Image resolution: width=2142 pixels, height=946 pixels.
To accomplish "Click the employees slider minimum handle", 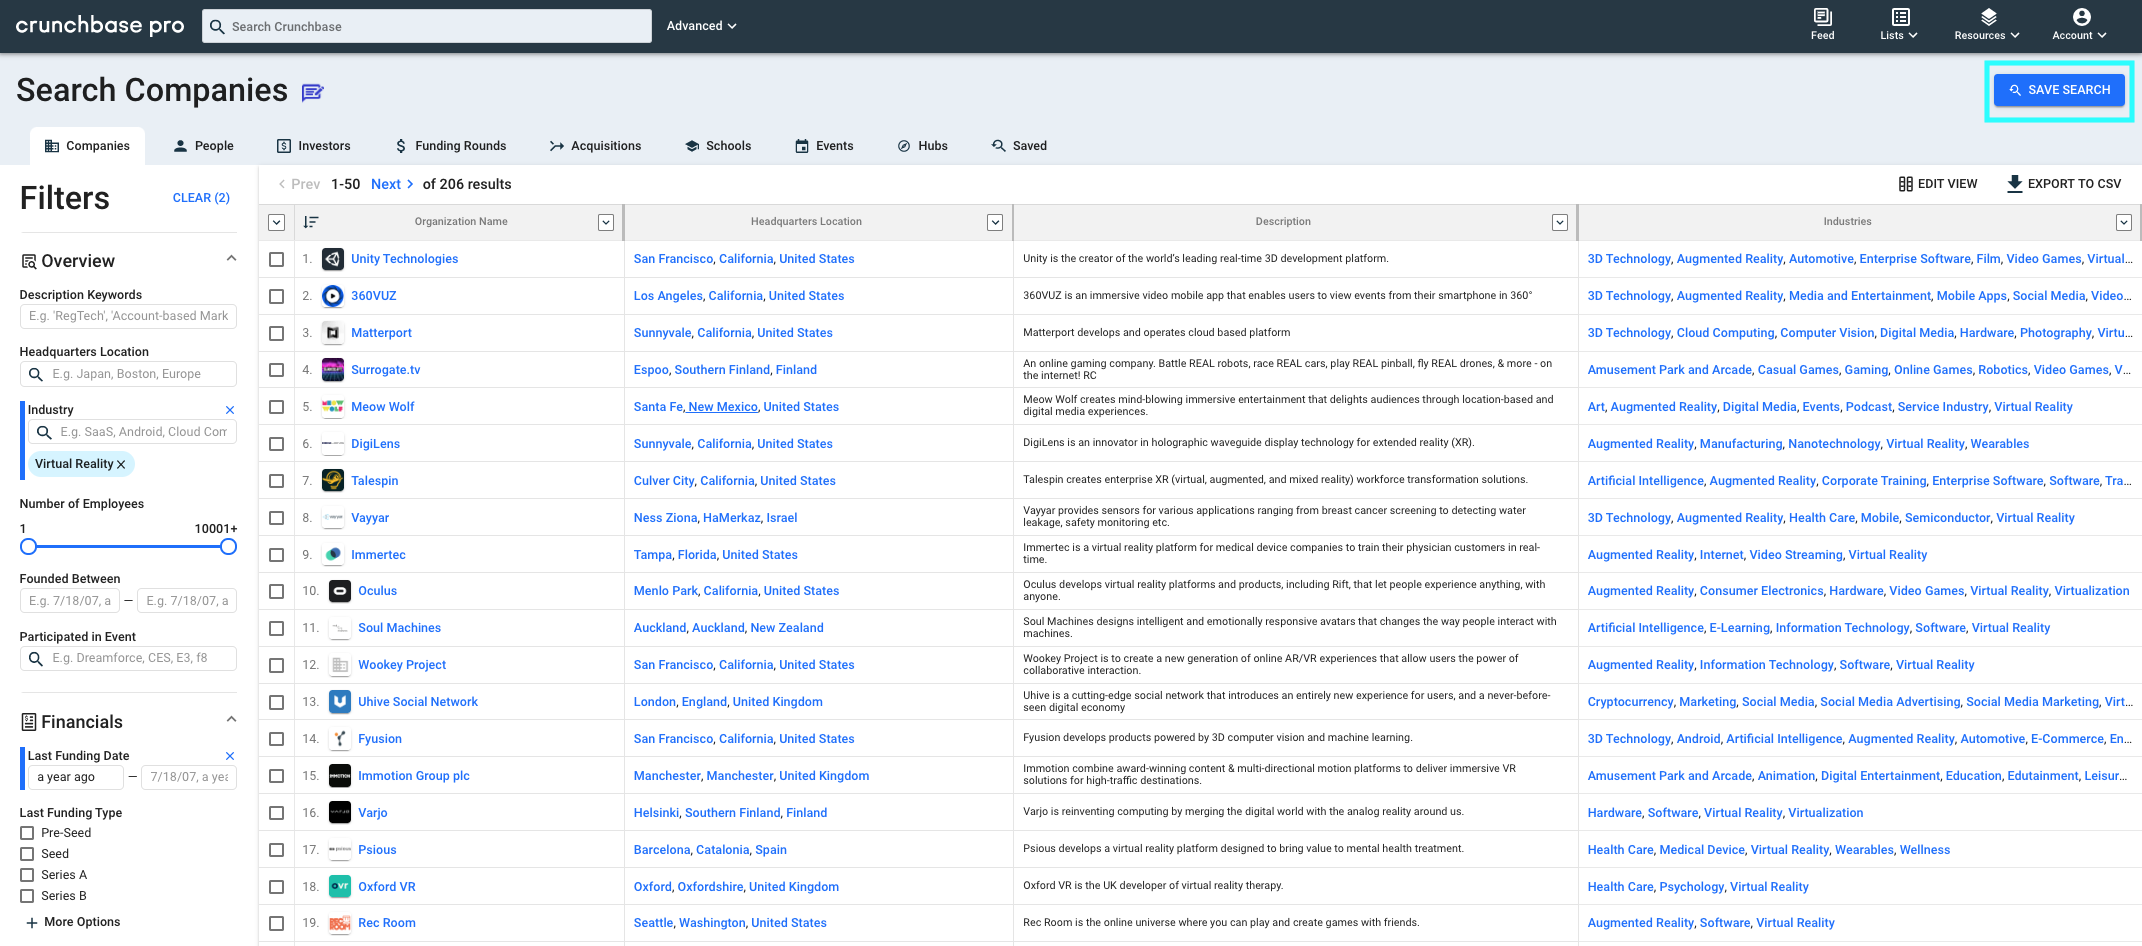I will coord(28,546).
